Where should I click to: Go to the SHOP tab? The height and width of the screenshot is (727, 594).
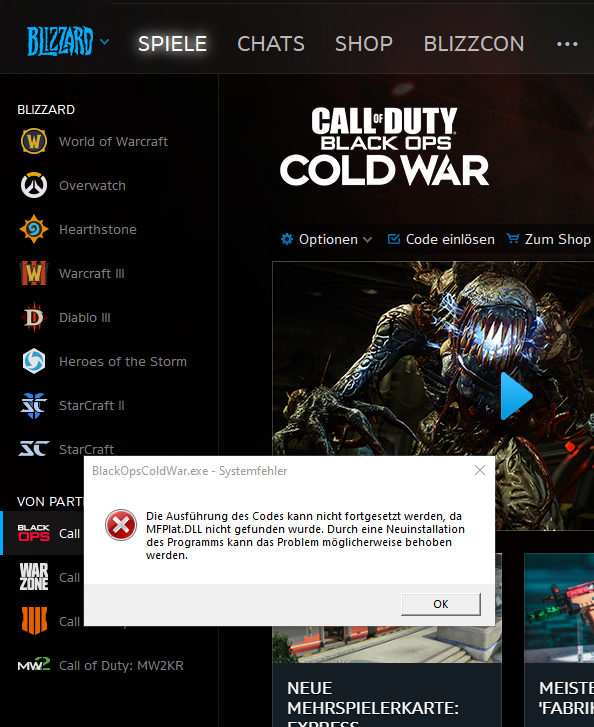coord(364,44)
